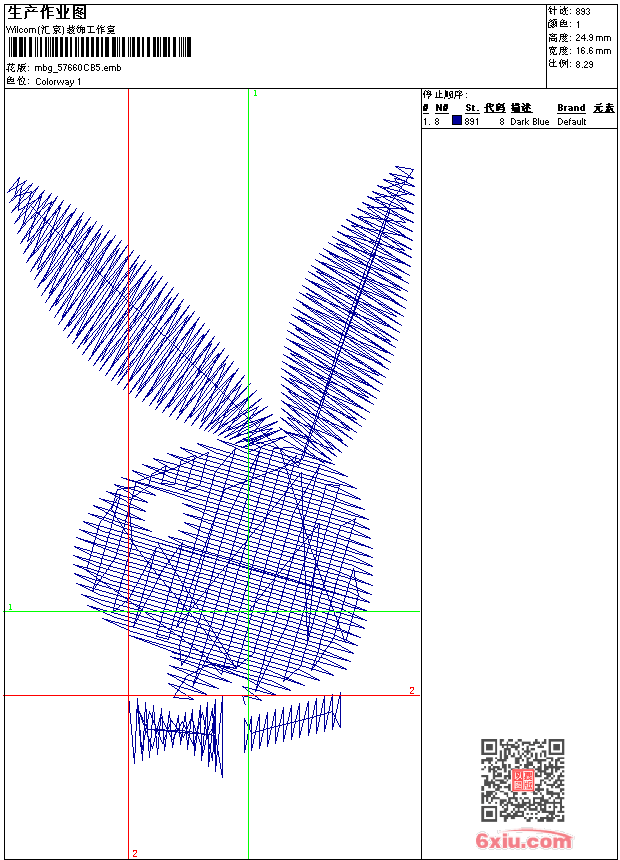Viewport: 620px width, 860px height.
Task: Select the 'Dark Blue' description text
Action: click(529, 122)
